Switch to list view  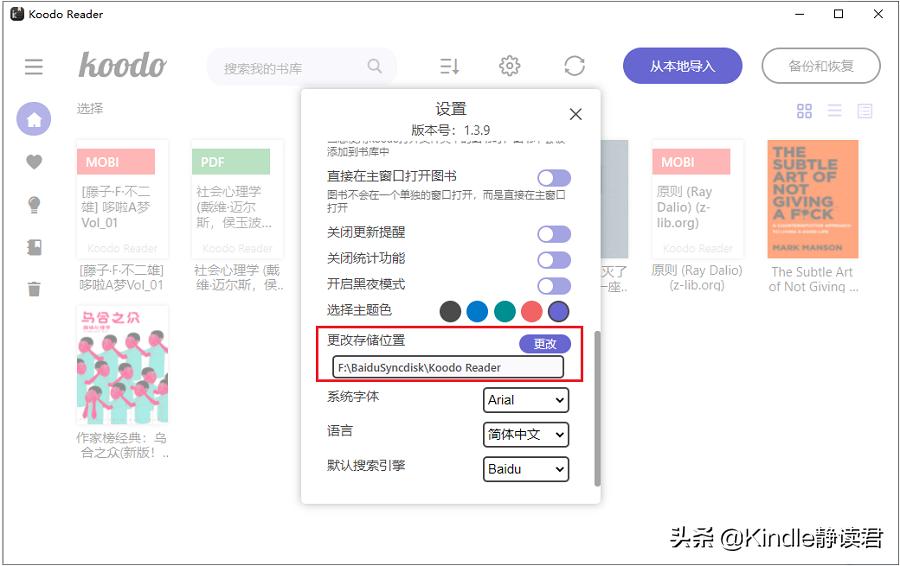point(835,111)
